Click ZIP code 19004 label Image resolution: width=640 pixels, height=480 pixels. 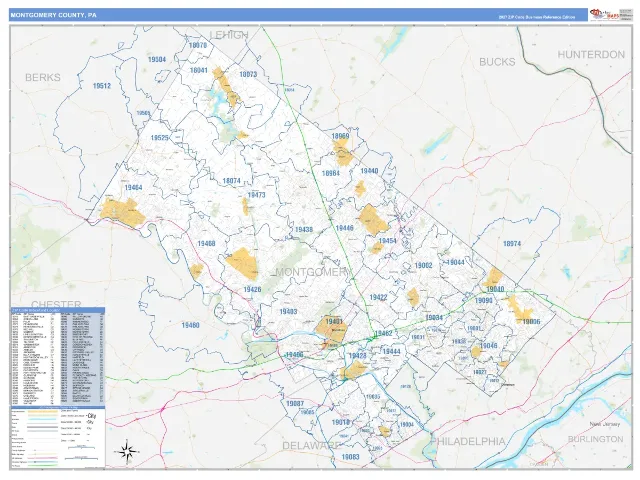pyautogui.click(x=407, y=424)
